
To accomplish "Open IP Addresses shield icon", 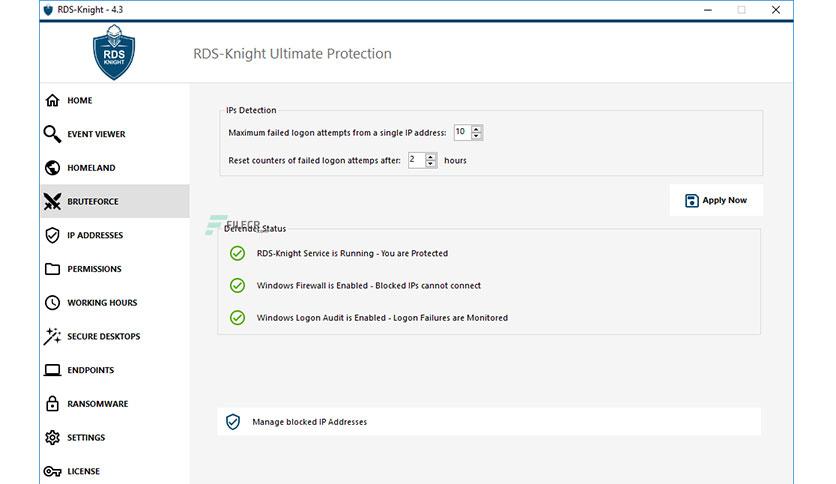I will click(x=52, y=235).
